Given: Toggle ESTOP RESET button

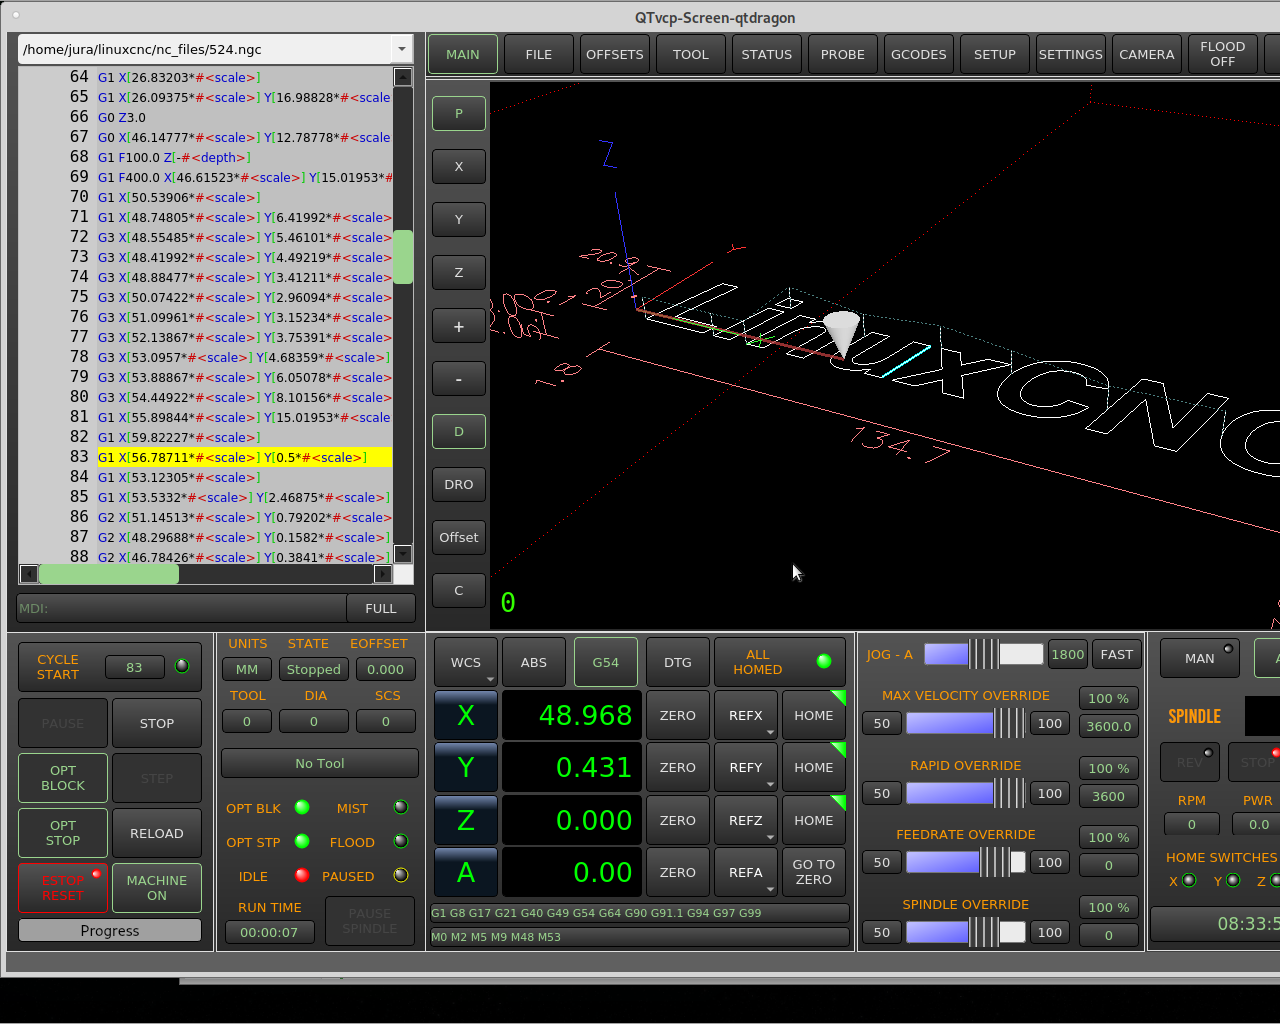Looking at the screenshot, I should (63, 888).
